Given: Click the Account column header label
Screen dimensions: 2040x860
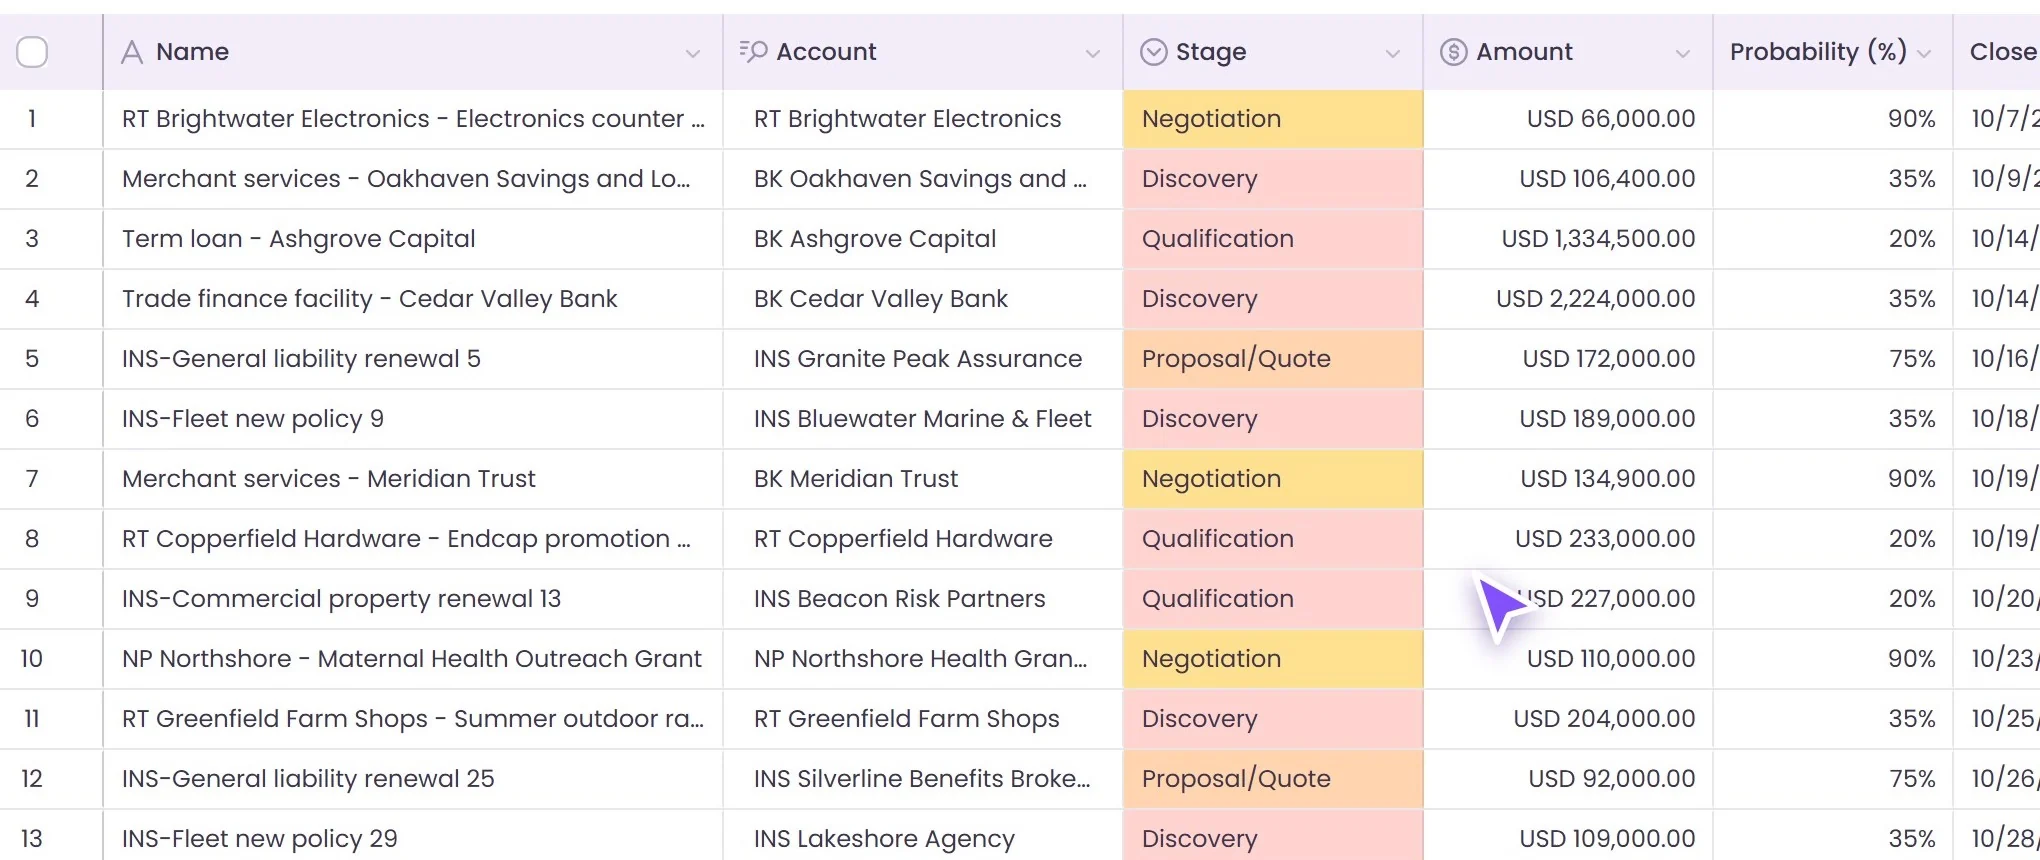Looking at the screenshot, I should coord(826,52).
